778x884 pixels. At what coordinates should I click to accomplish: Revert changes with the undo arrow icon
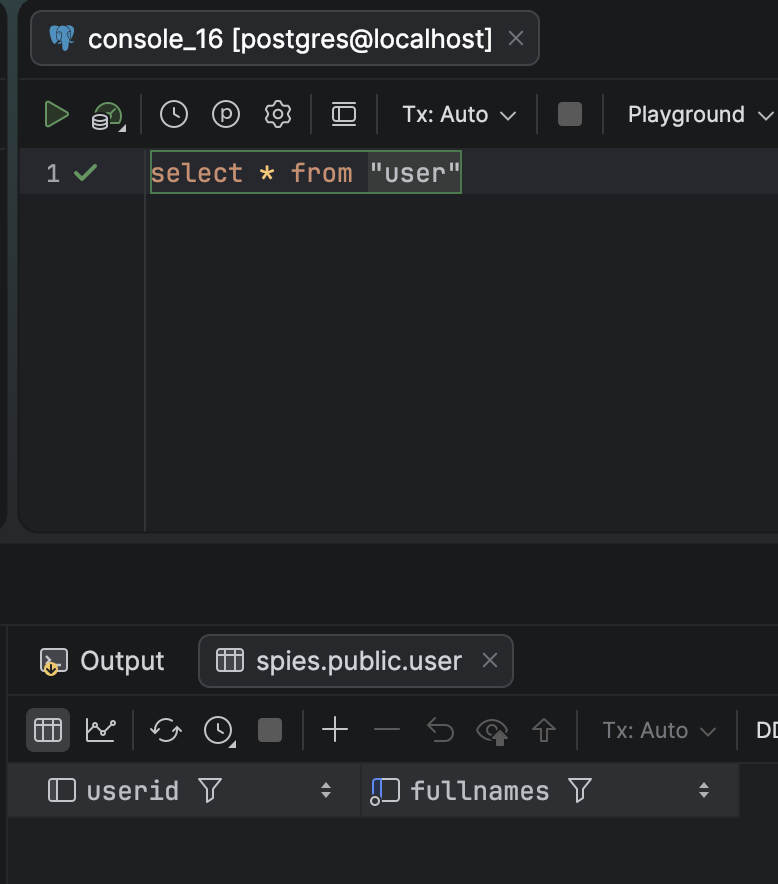coord(440,730)
